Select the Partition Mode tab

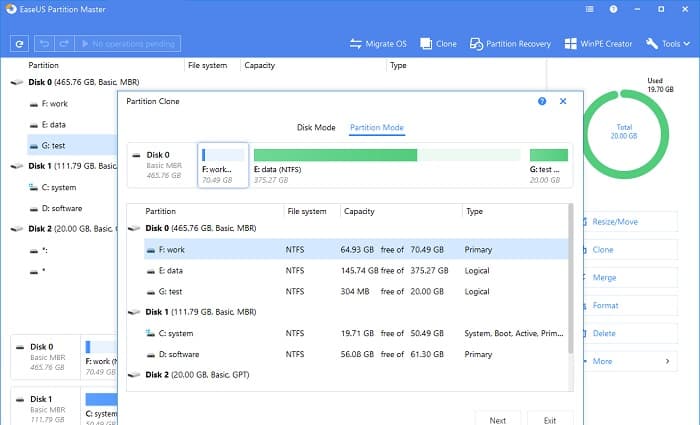(x=376, y=128)
